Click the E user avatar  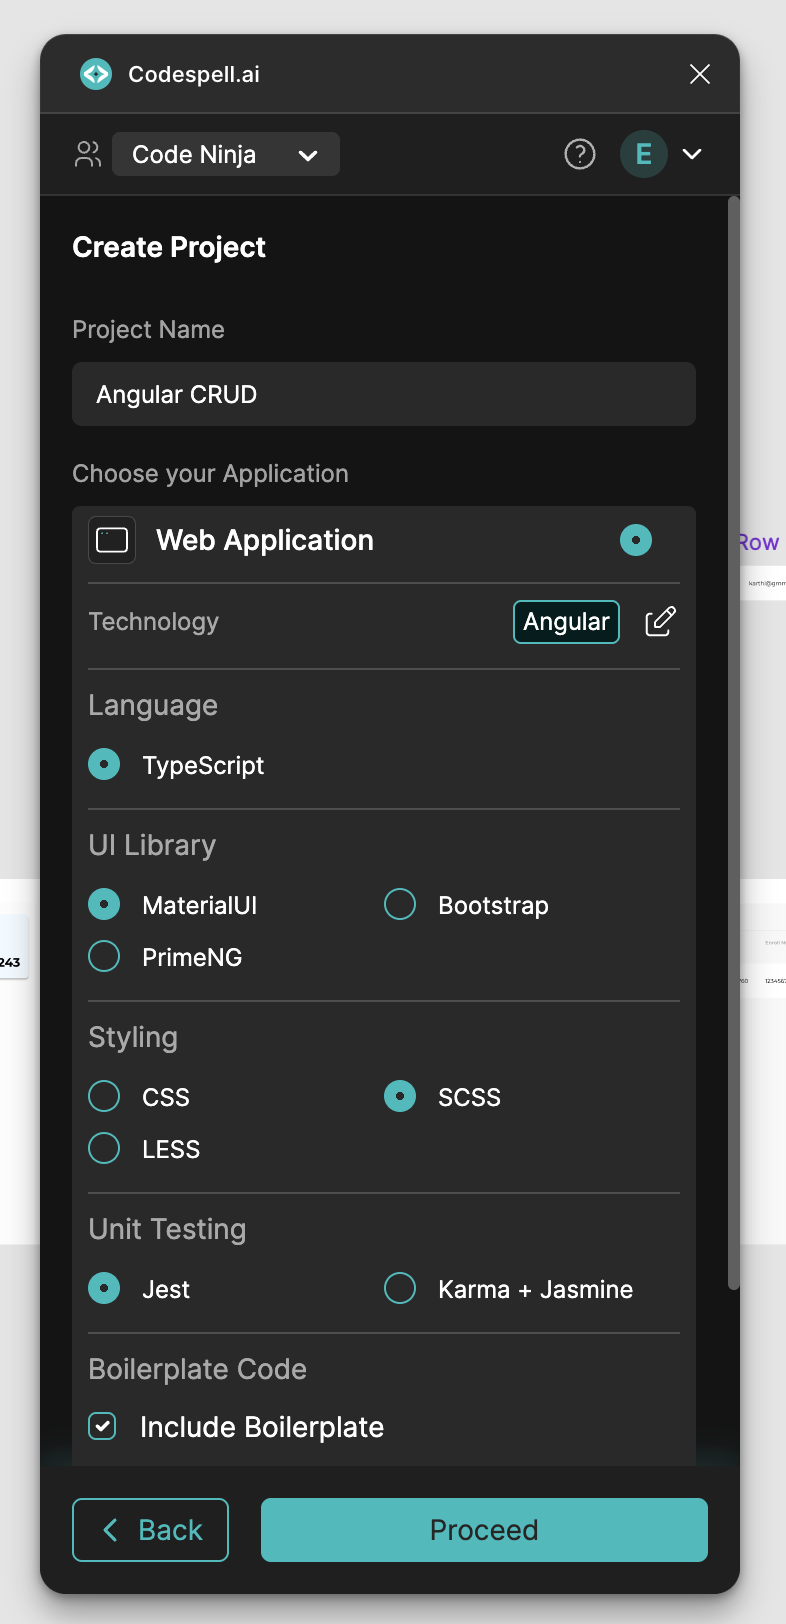click(644, 154)
